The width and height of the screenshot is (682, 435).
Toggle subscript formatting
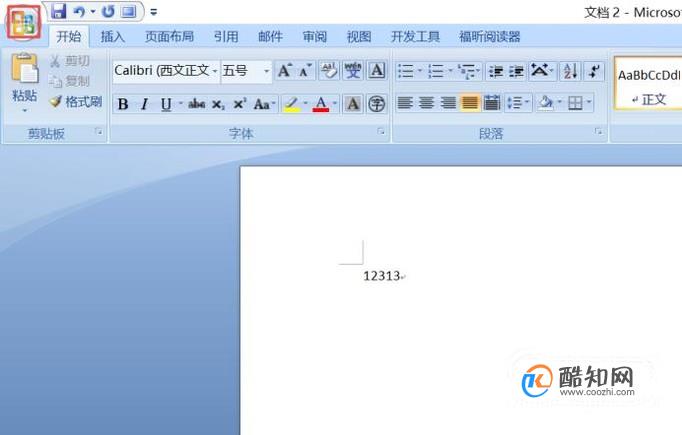[218, 104]
